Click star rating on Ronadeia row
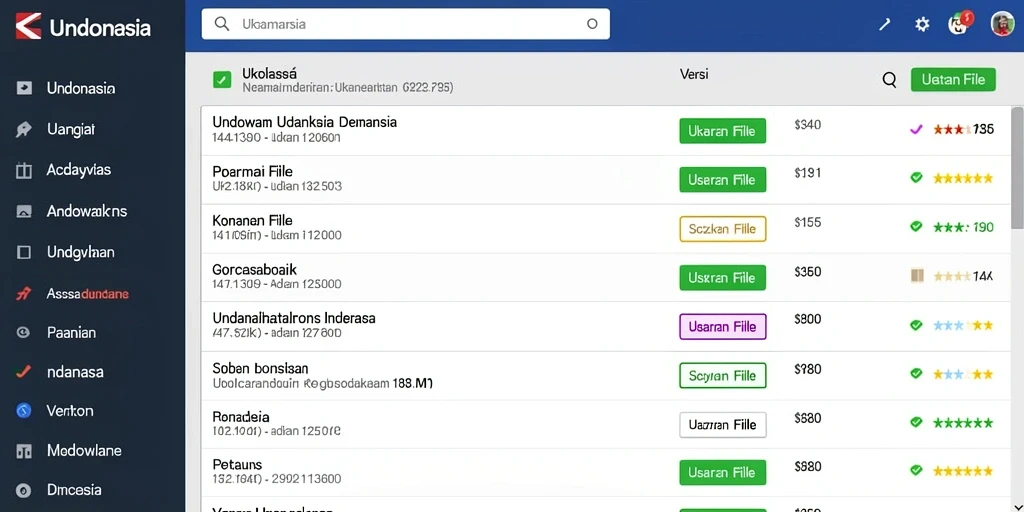The height and width of the screenshot is (512, 1024). pyautogui.click(x=963, y=423)
